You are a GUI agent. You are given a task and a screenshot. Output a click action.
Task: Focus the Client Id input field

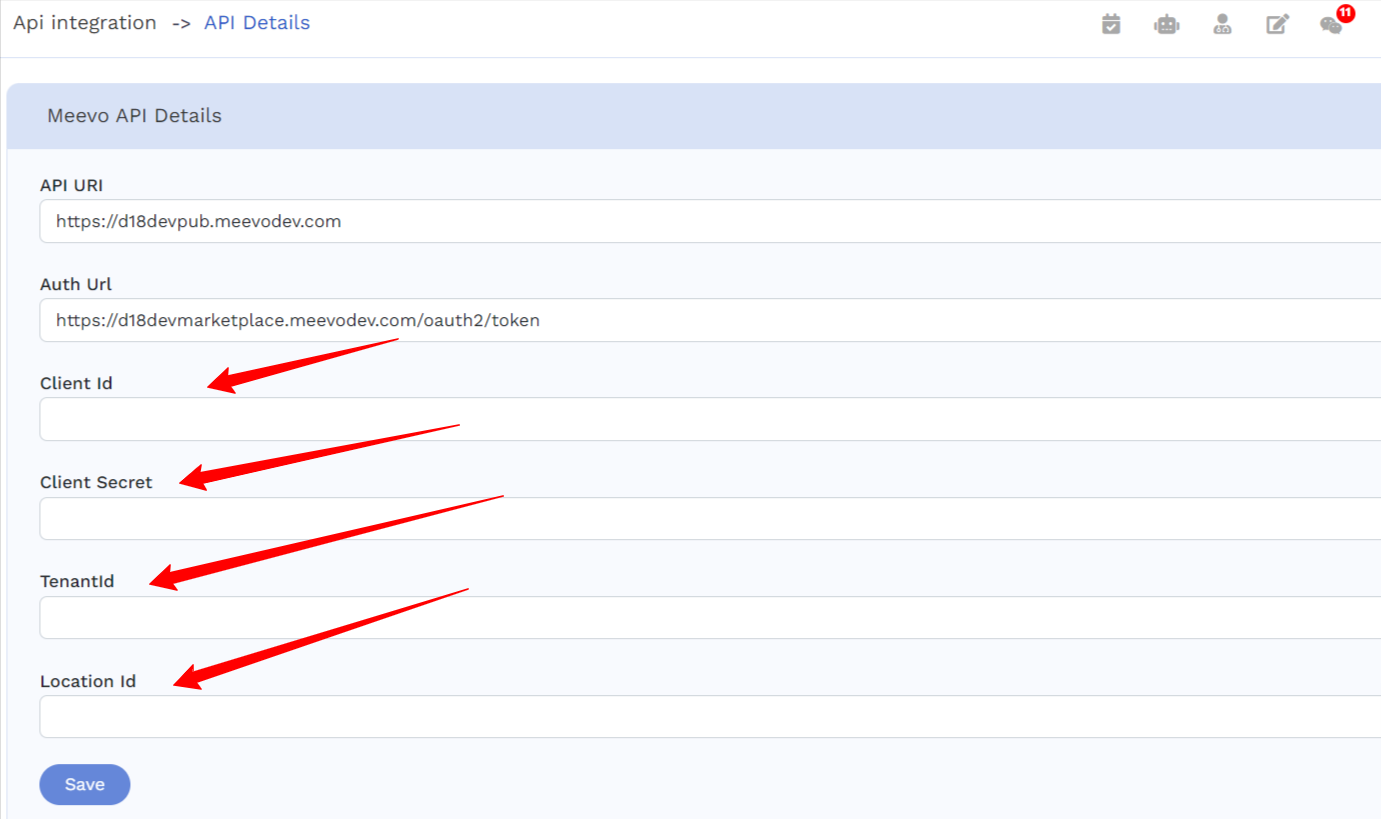pyautogui.click(x=710, y=419)
